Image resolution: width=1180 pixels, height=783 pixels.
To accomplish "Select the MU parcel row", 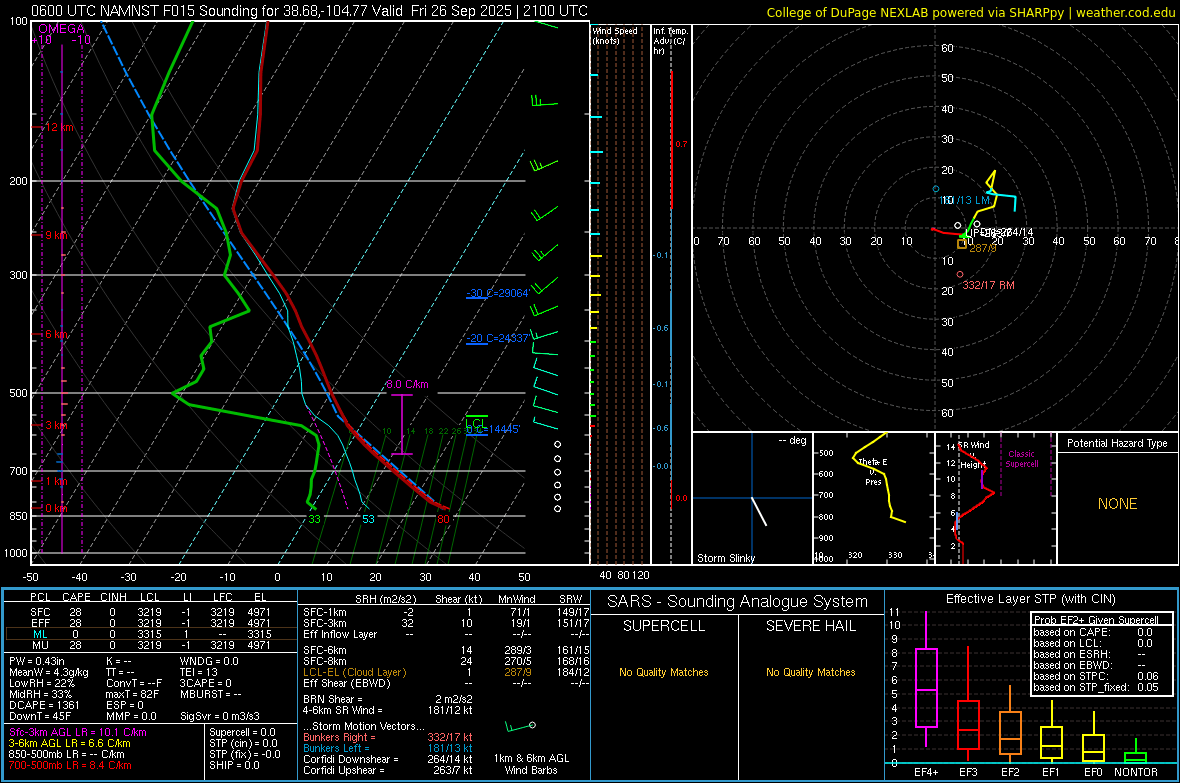I will click(x=151, y=644).
